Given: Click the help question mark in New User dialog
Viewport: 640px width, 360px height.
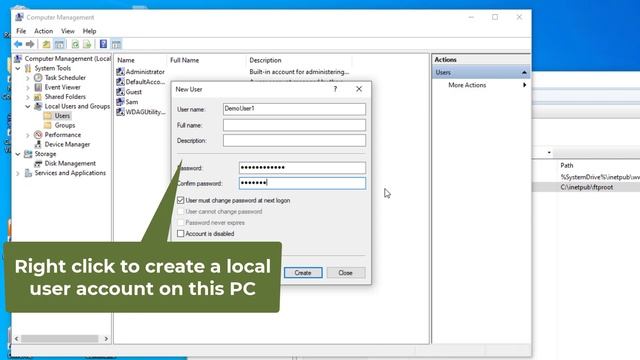Looking at the screenshot, I should tap(336, 89).
